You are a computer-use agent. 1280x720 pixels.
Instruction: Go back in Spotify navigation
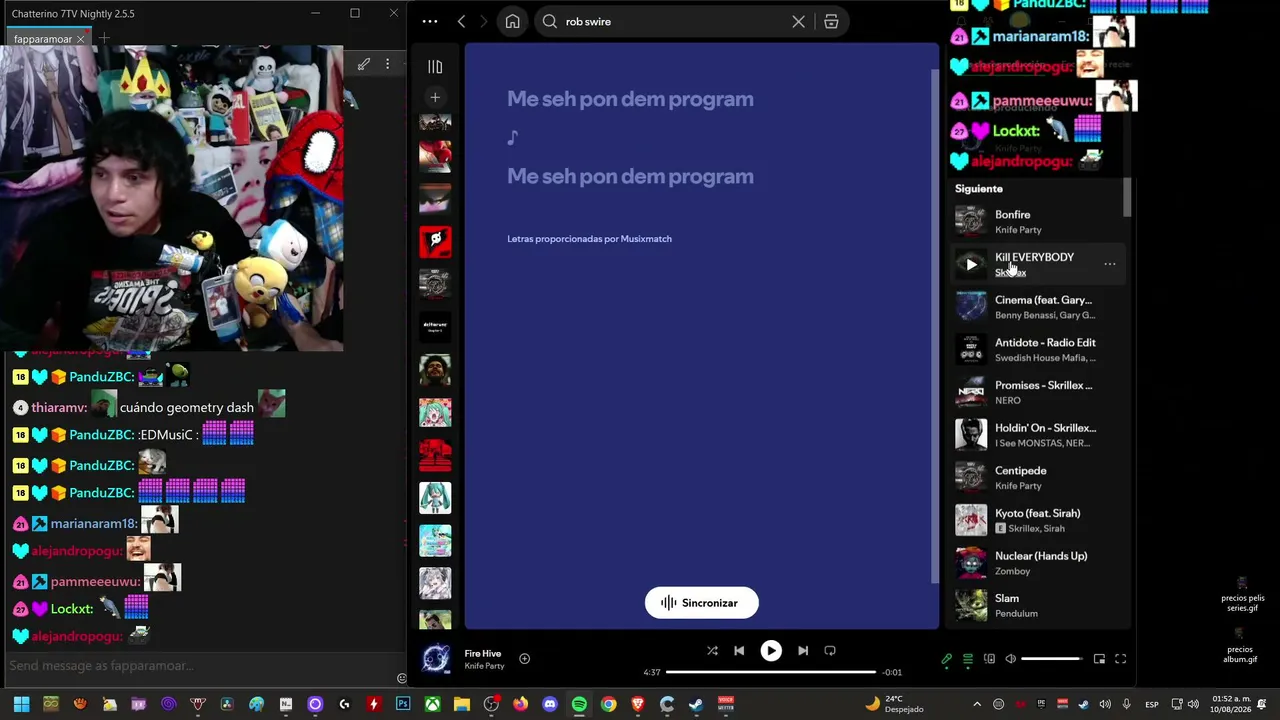point(461,21)
